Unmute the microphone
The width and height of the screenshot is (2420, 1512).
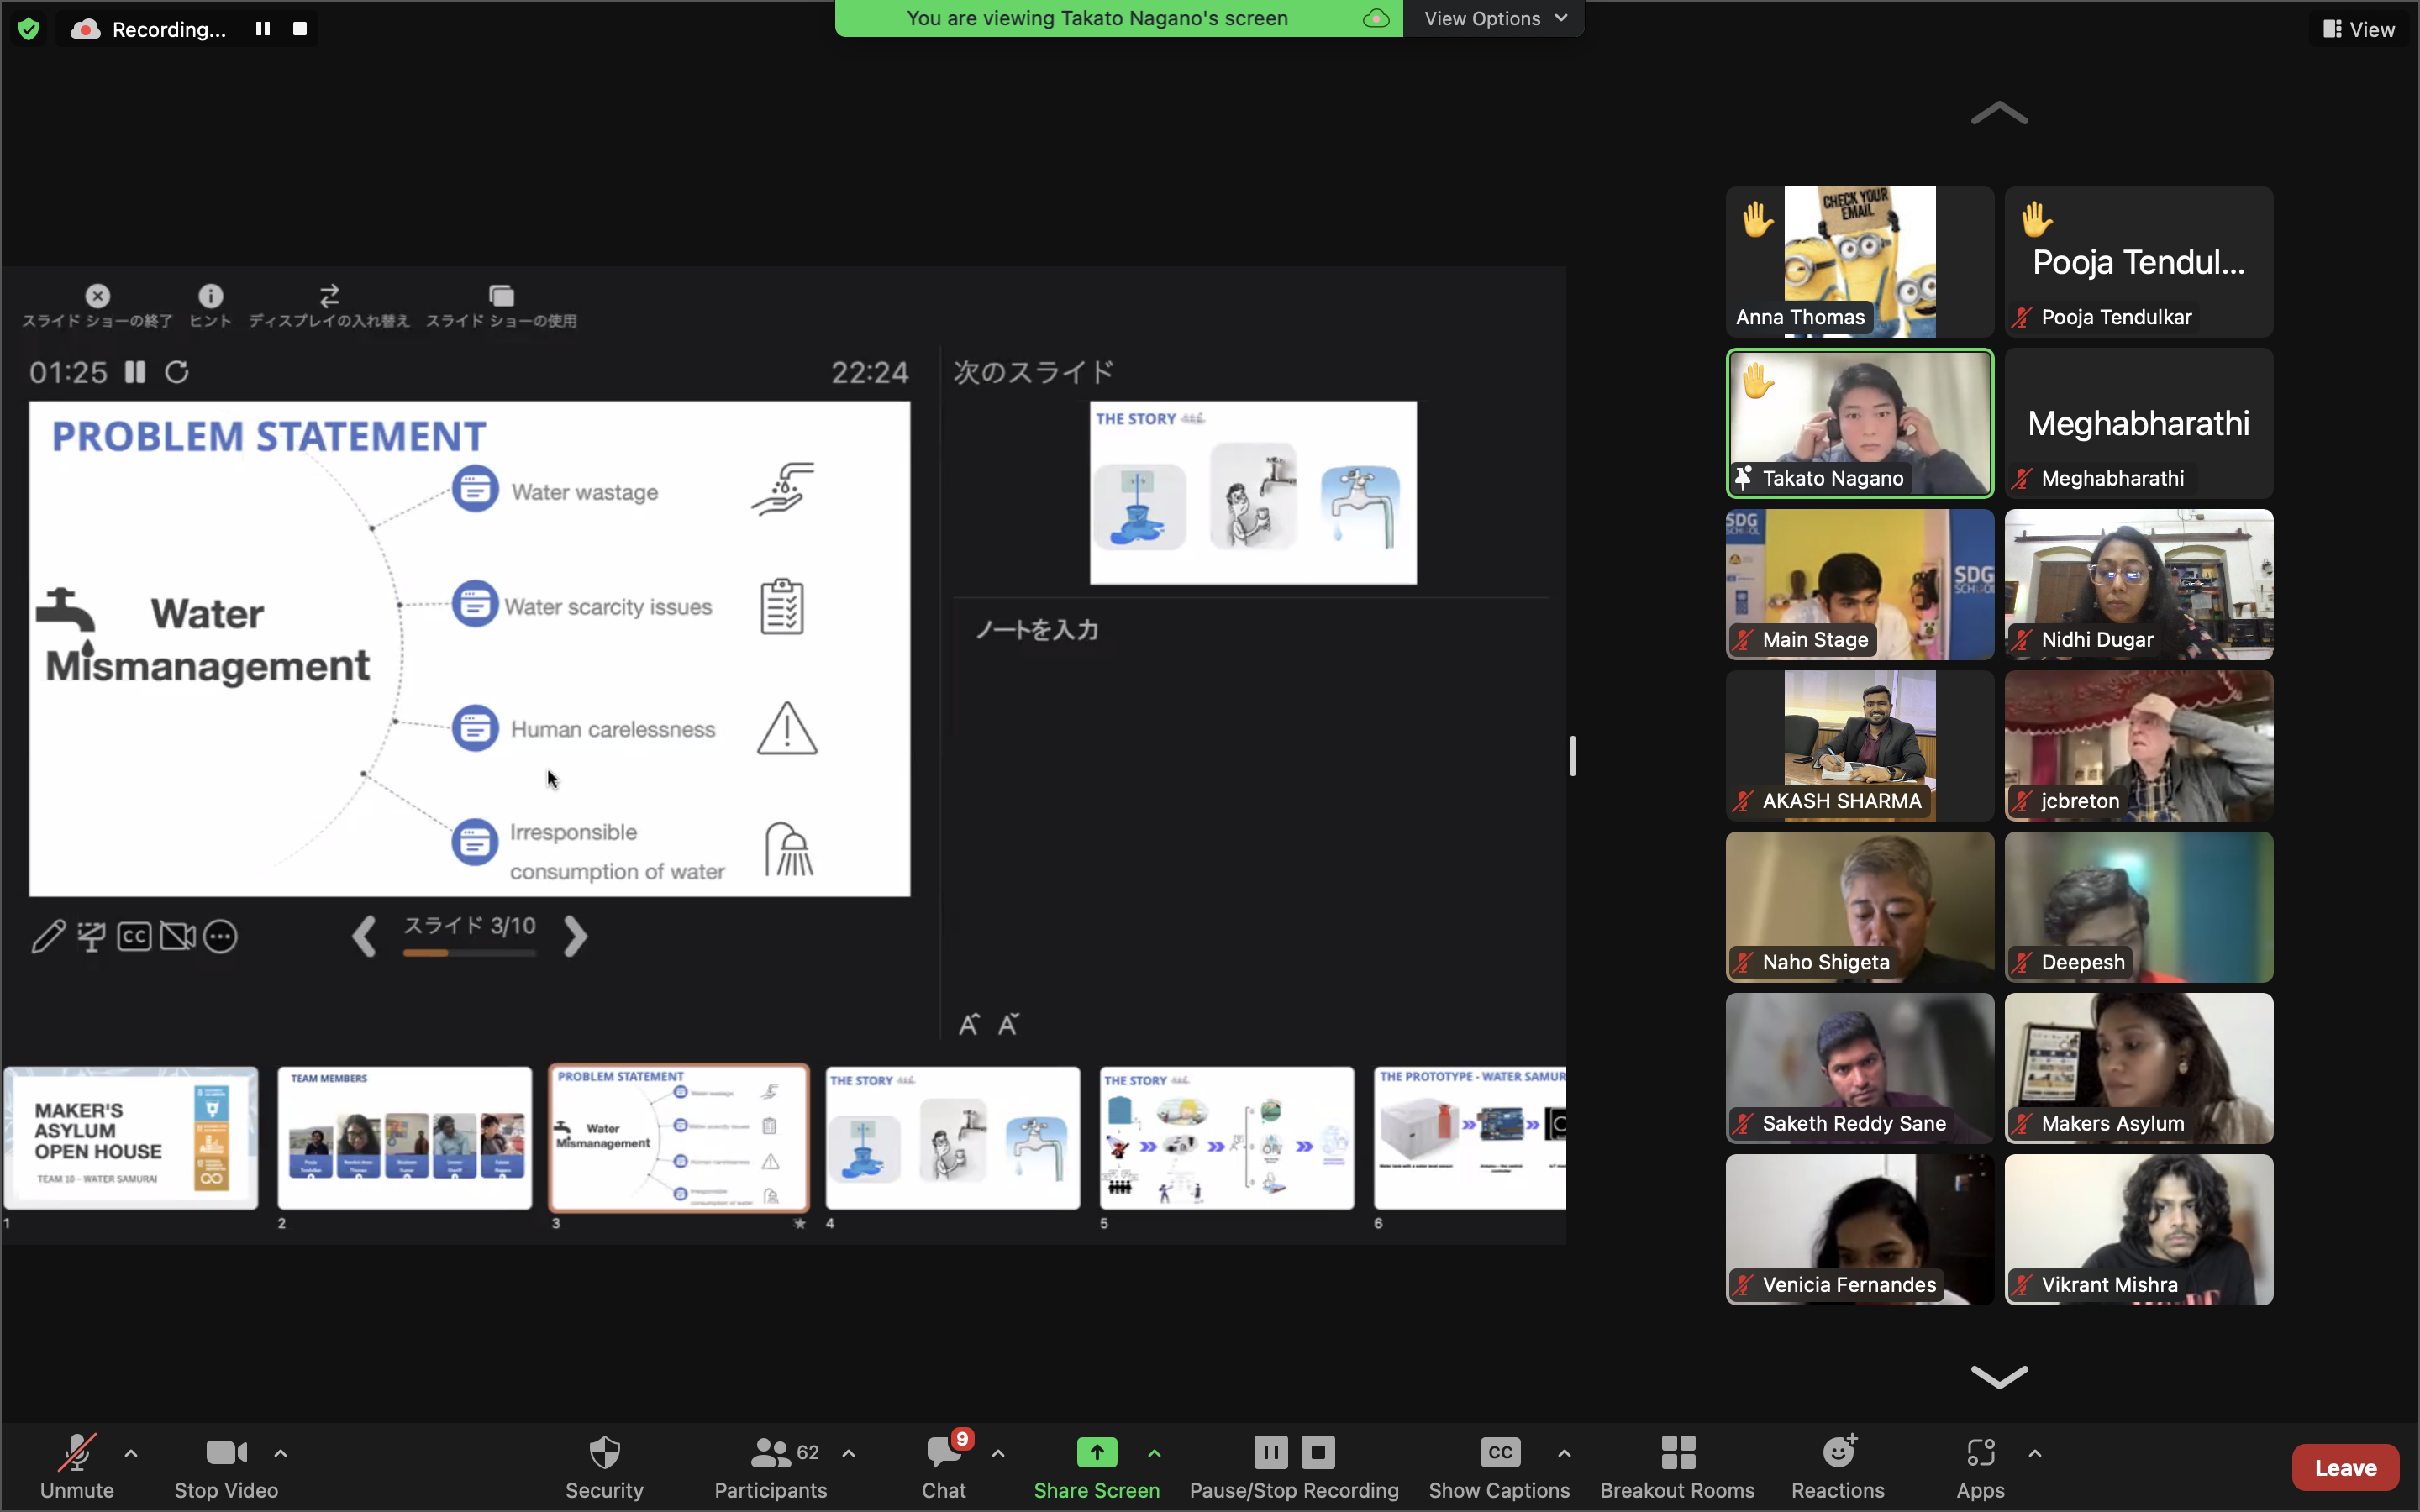pos(77,1466)
